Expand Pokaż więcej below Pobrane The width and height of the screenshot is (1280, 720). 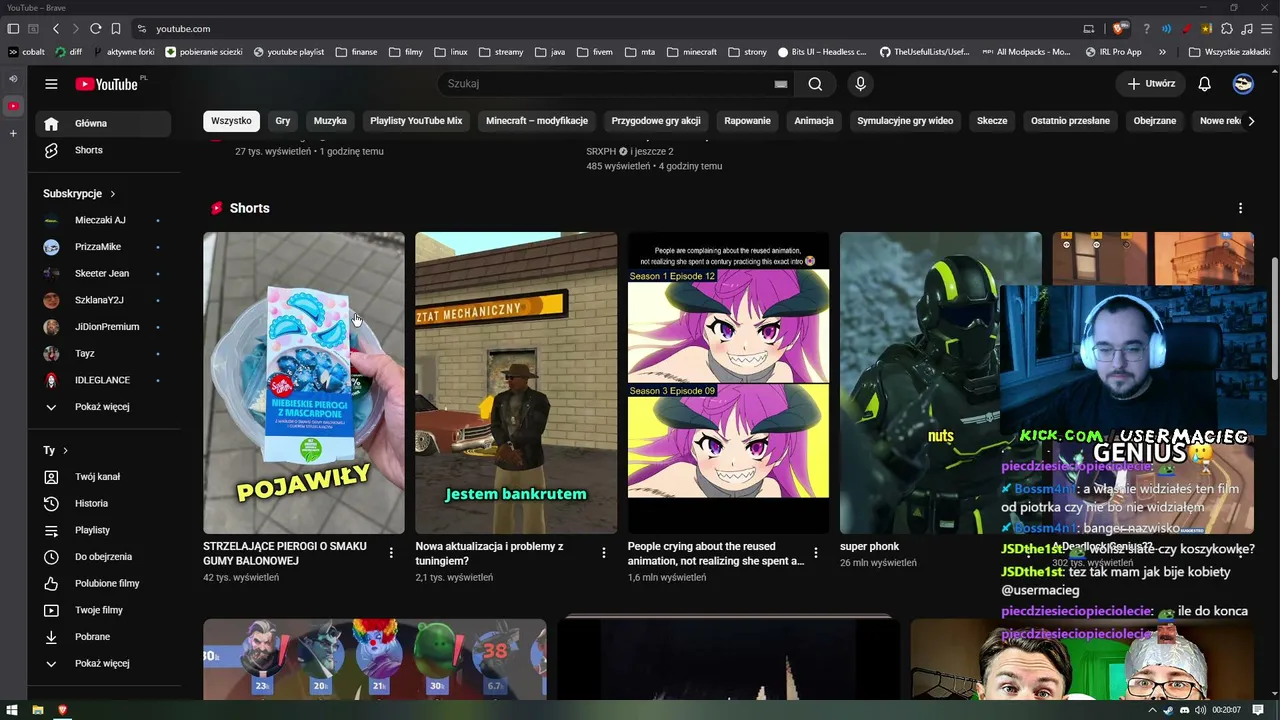click(103, 663)
